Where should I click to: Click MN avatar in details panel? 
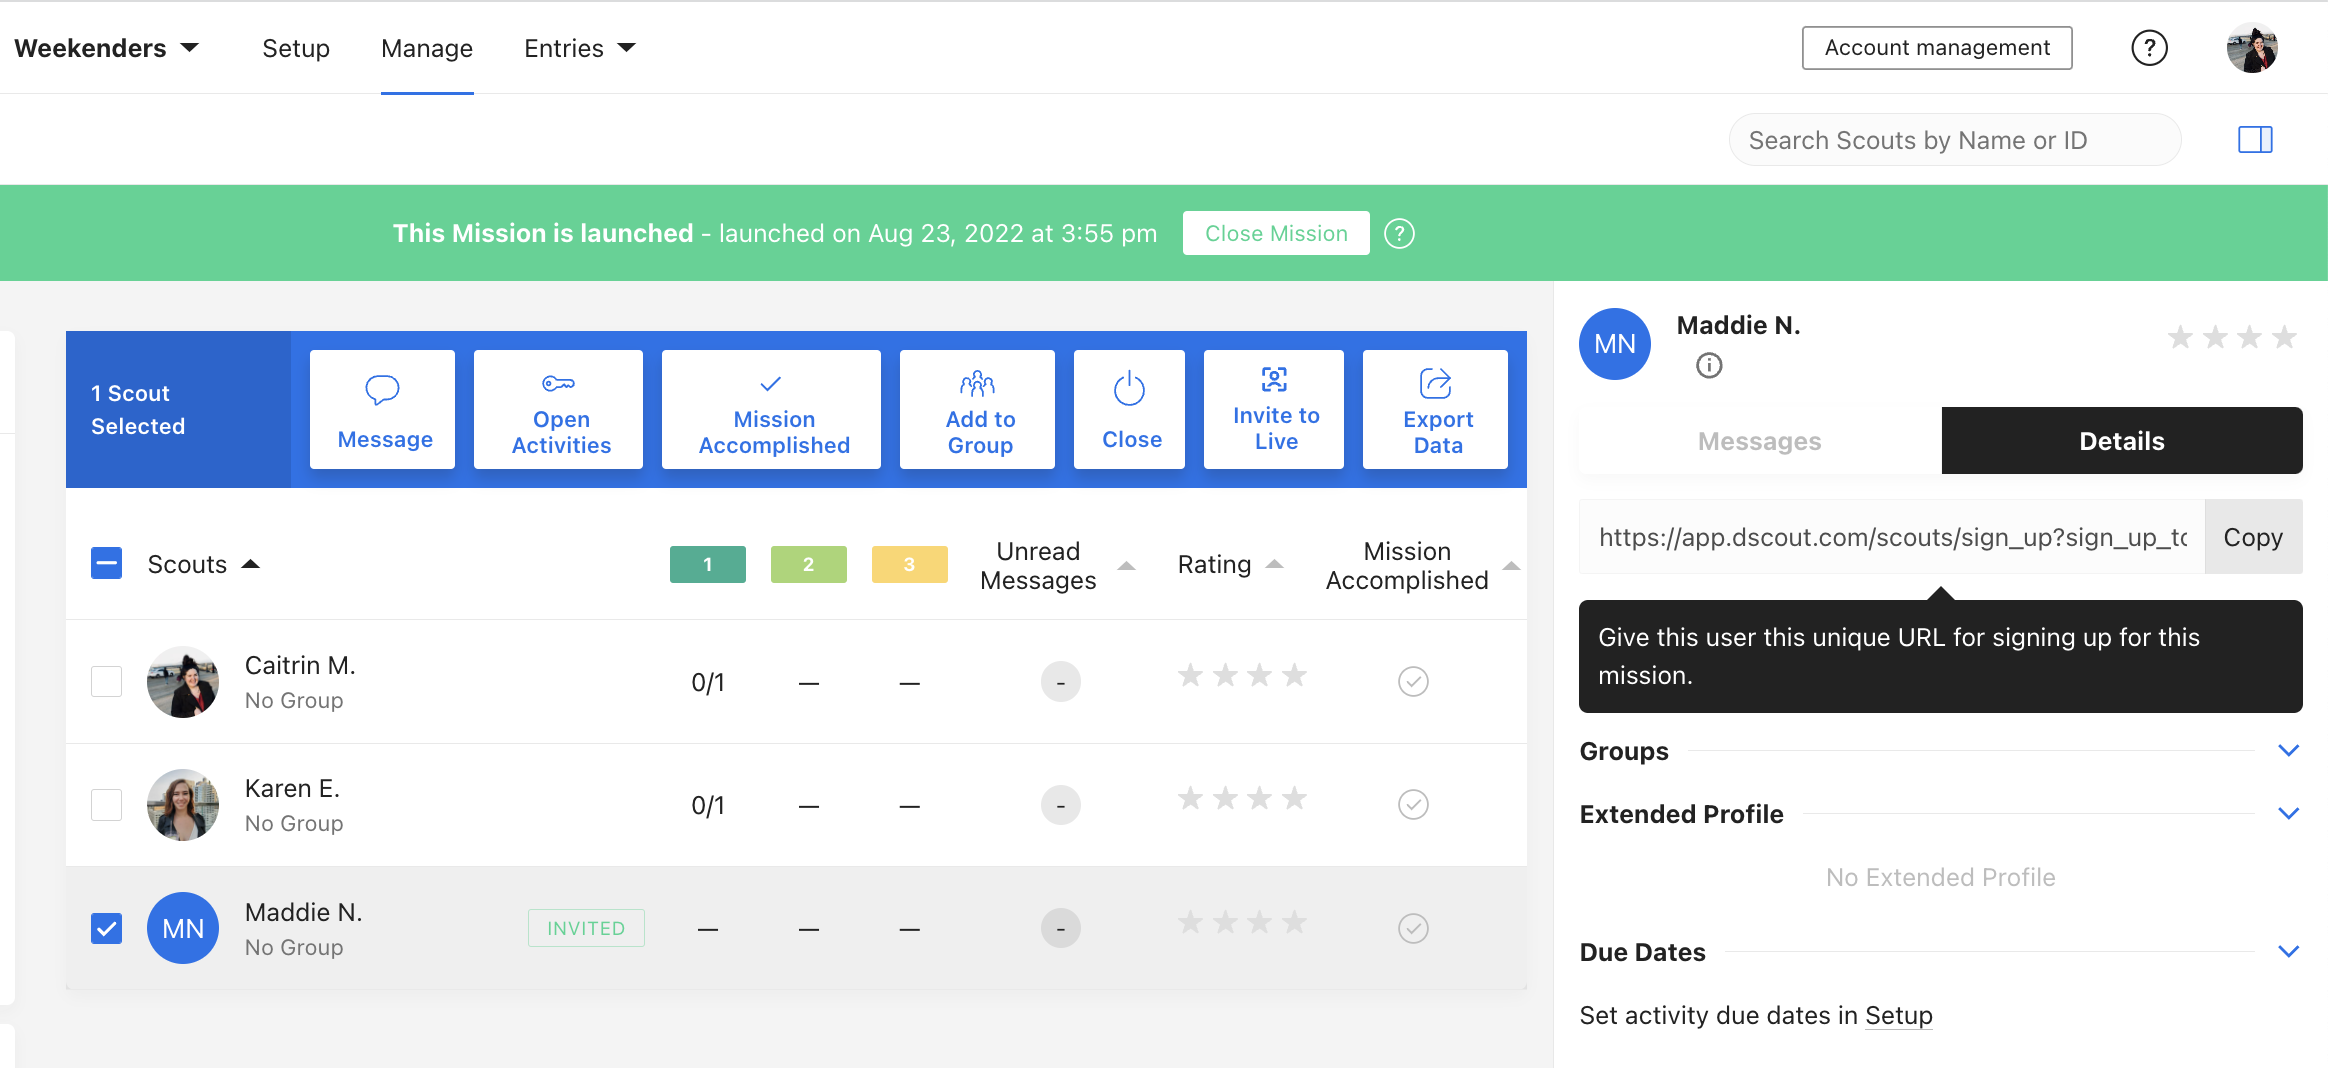(x=1615, y=344)
